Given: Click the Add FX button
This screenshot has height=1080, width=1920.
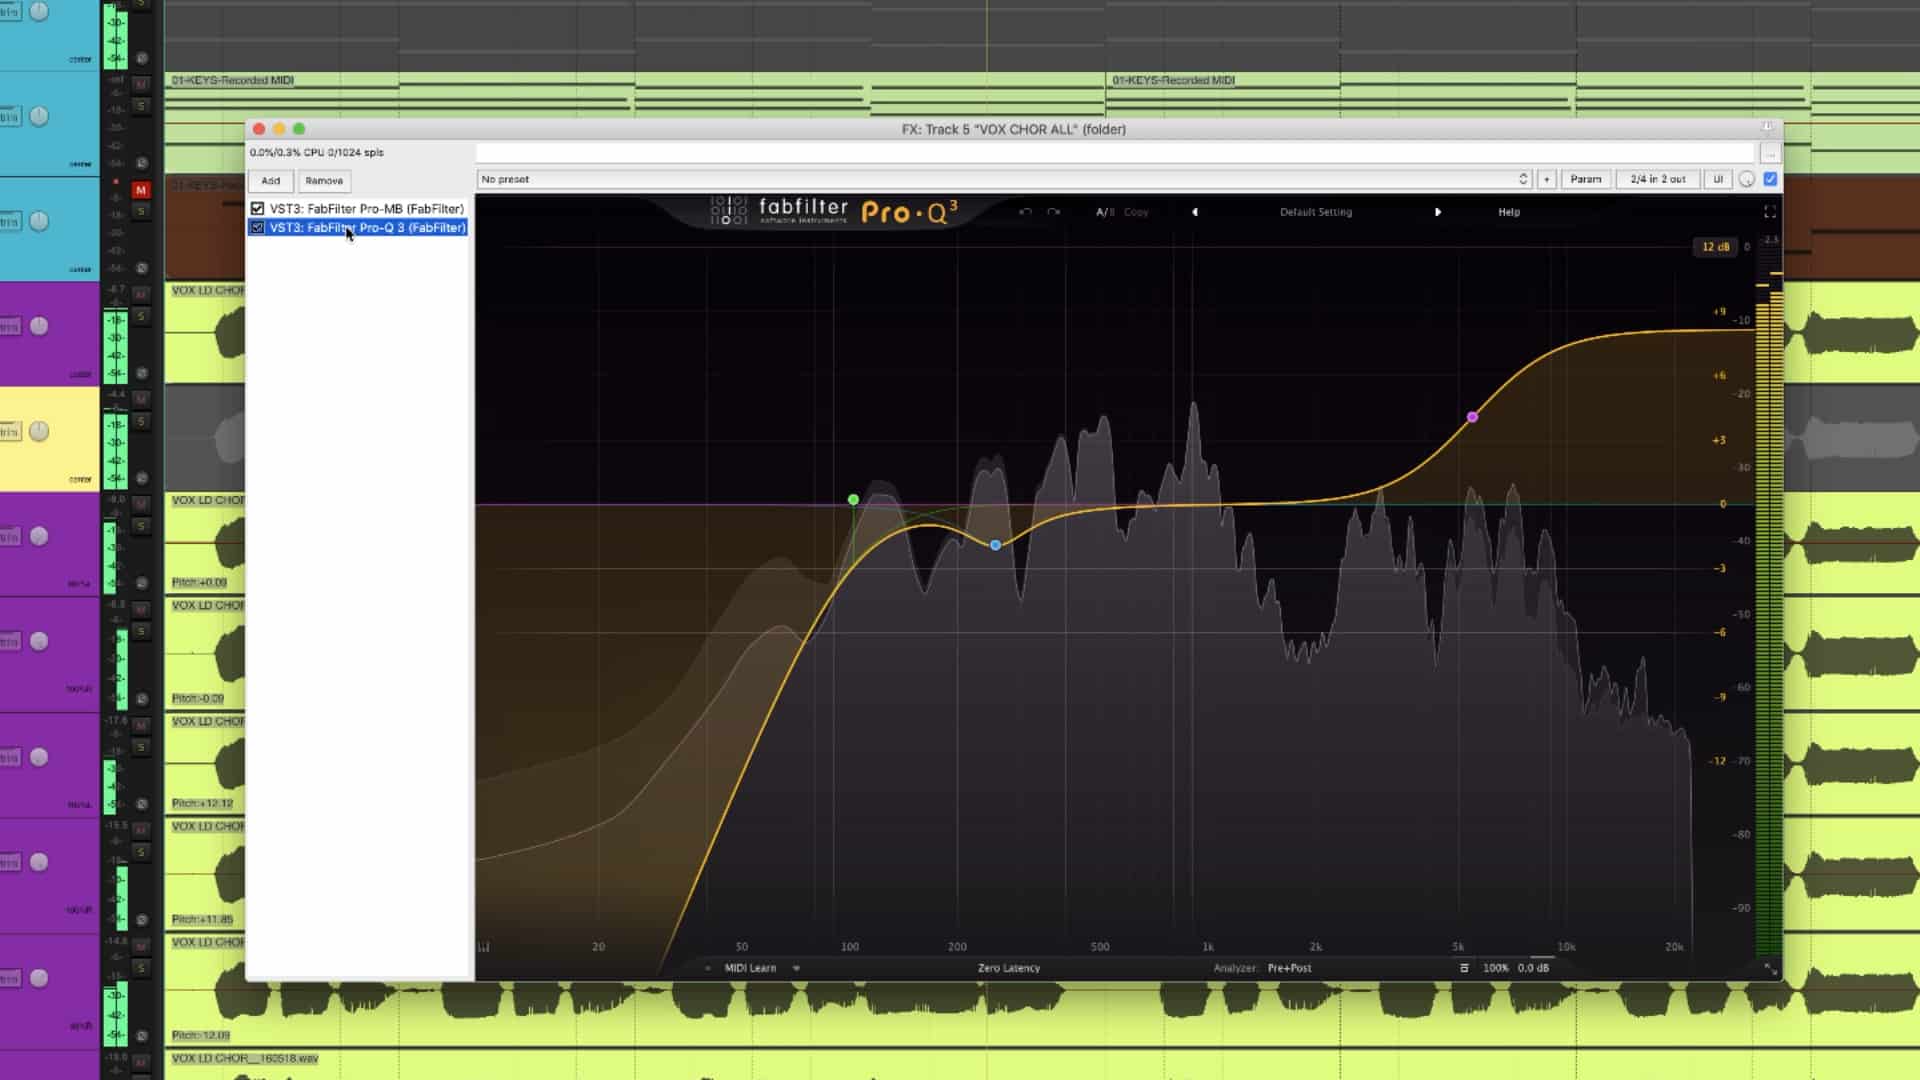Looking at the screenshot, I should coord(270,181).
